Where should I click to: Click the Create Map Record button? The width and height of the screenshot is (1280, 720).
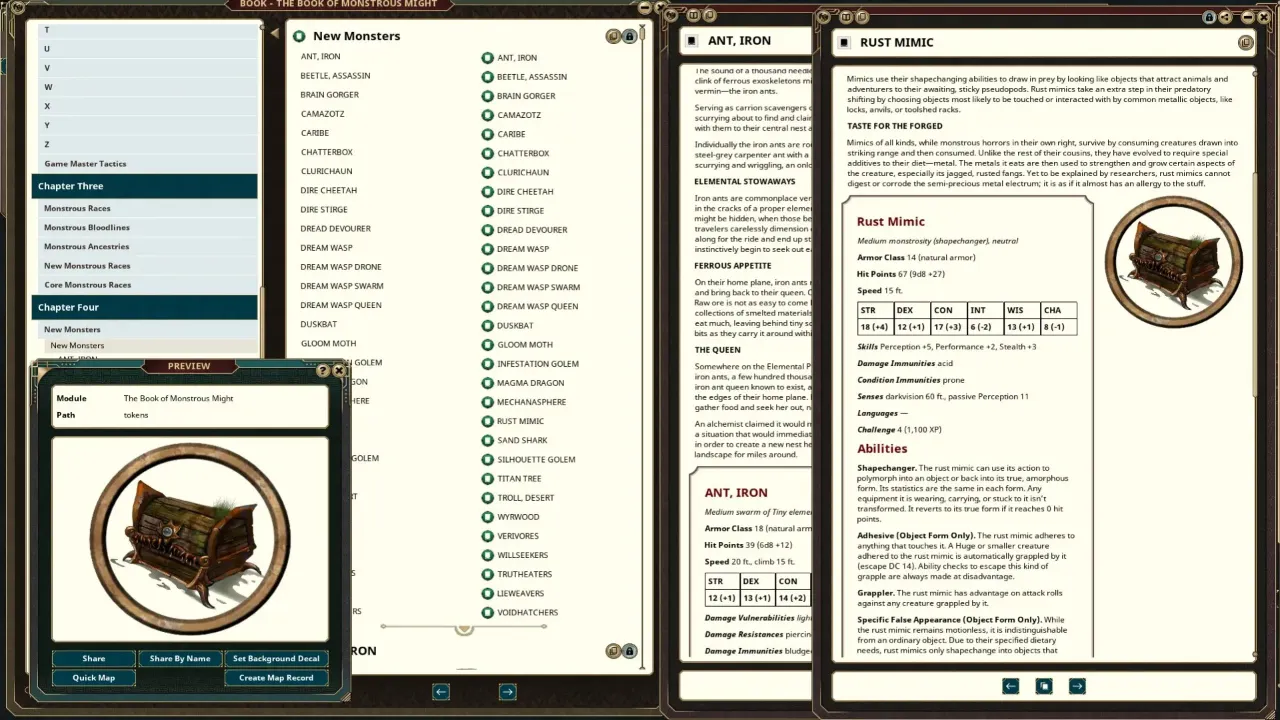point(276,678)
